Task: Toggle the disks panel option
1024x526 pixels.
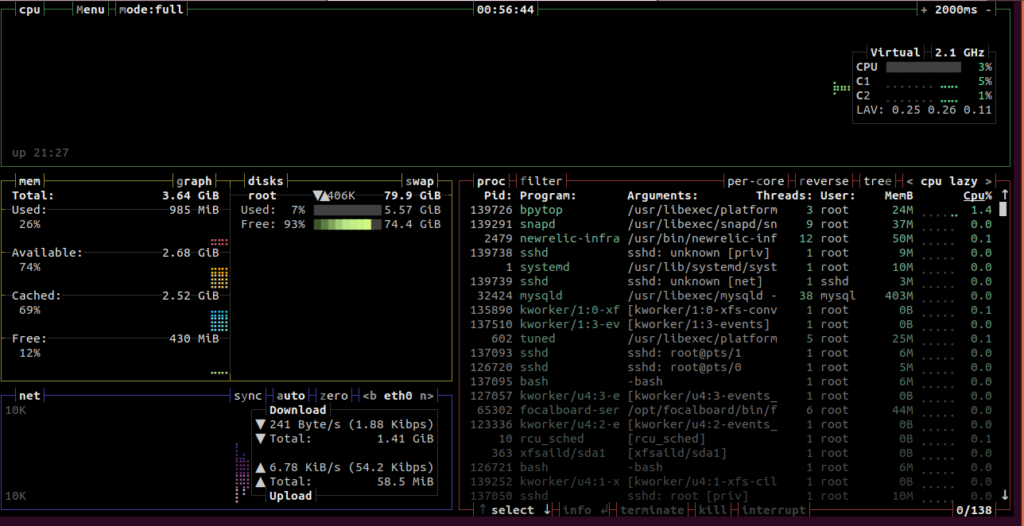Action: 266,181
